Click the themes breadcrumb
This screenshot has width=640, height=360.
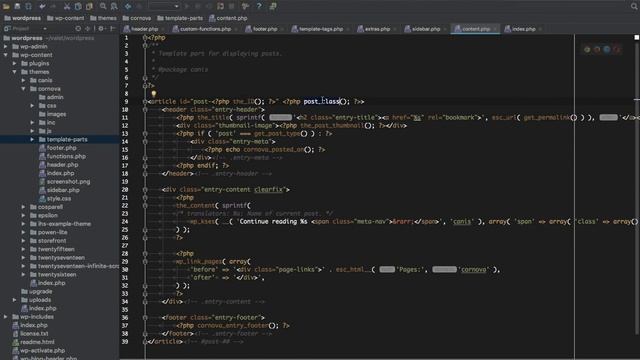coord(103,18)
